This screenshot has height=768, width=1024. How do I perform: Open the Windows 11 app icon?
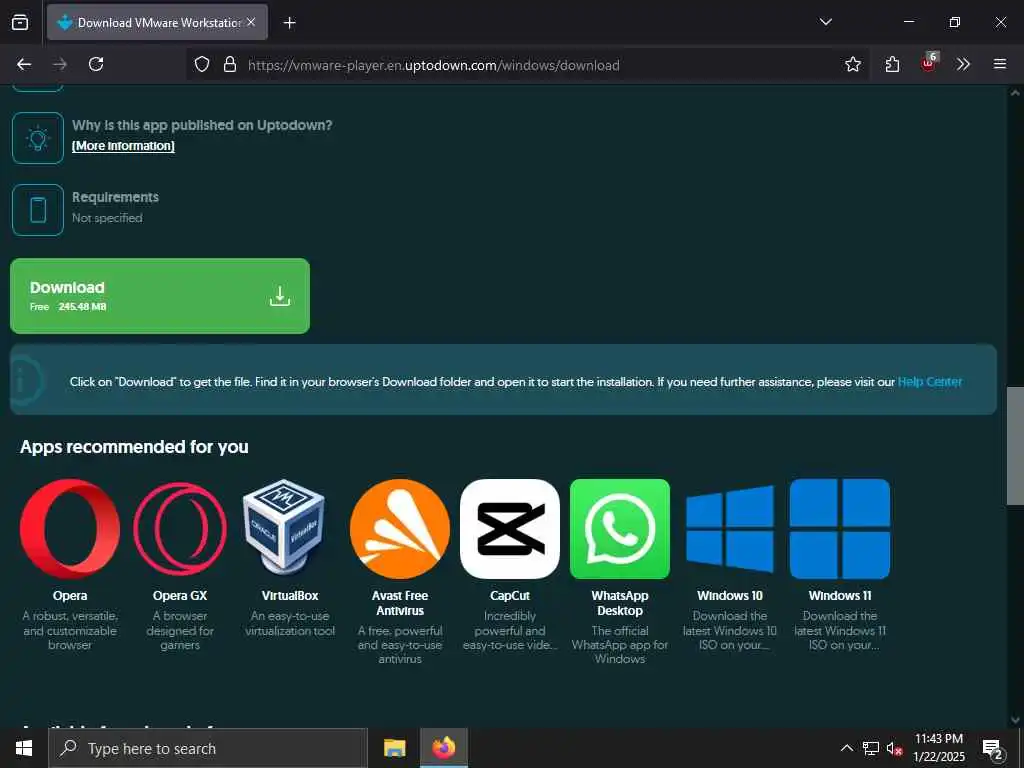point(840,529)
